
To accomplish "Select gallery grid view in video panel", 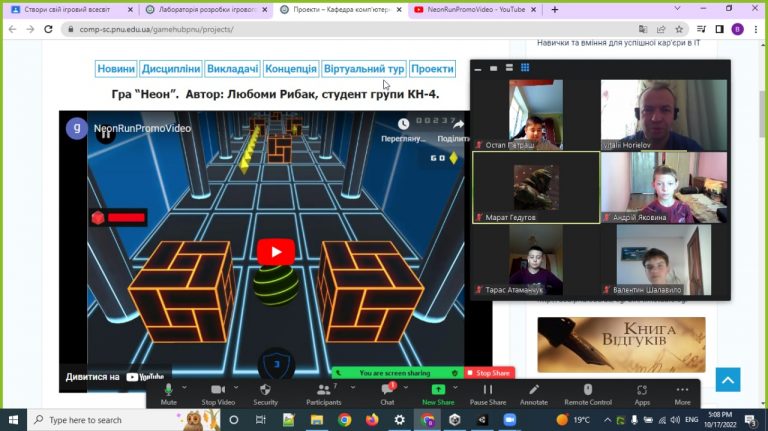I will click(x=525, y=68).
